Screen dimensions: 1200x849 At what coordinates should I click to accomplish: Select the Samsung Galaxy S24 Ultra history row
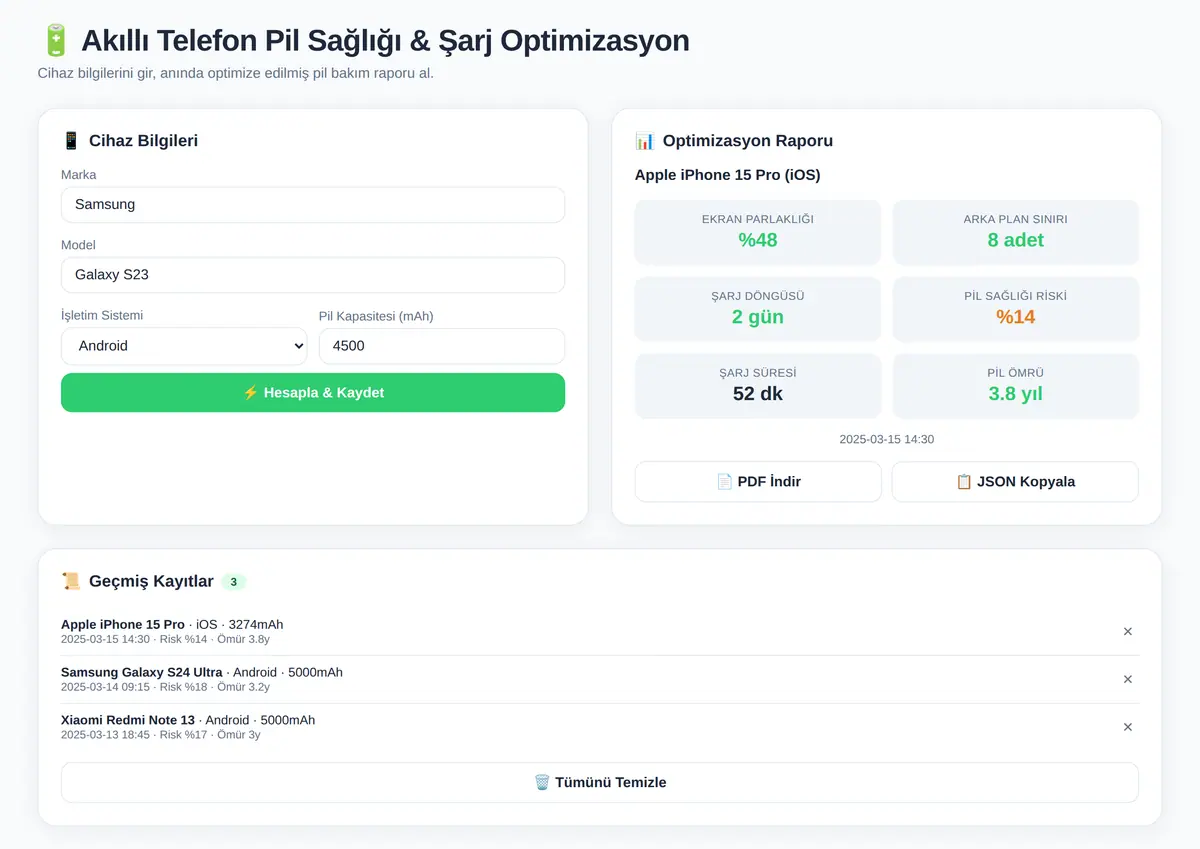(x=600, y=680)
